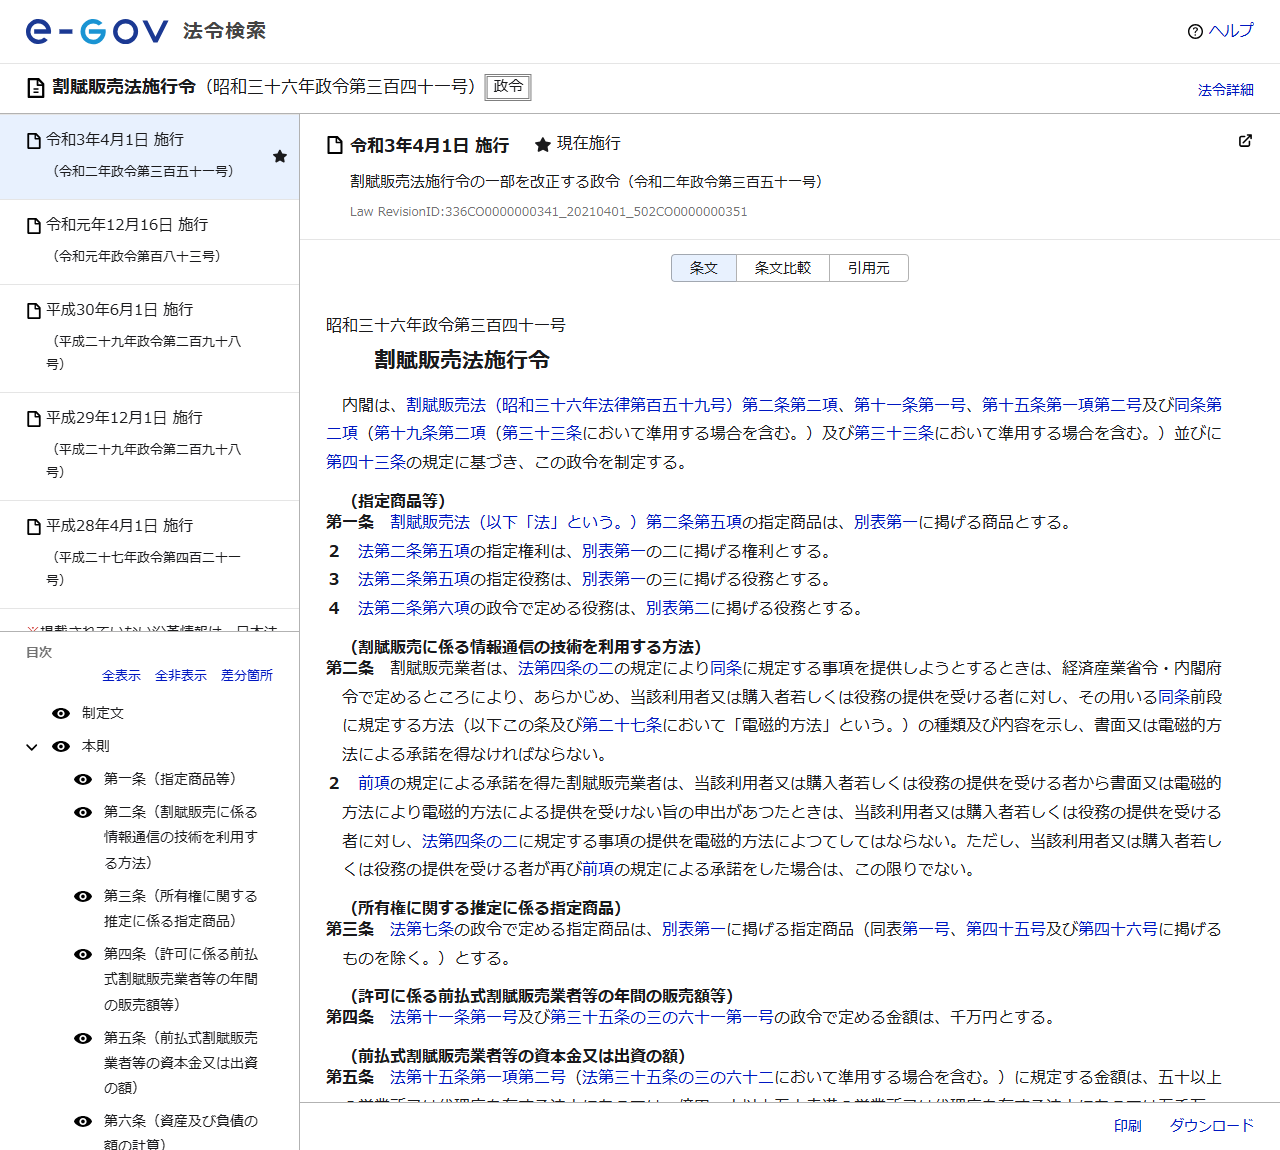Viewport: 1280px width, 1150px height.
Task: Click document icon for 平成30年6月1日 施行
Action: [34, 311]
